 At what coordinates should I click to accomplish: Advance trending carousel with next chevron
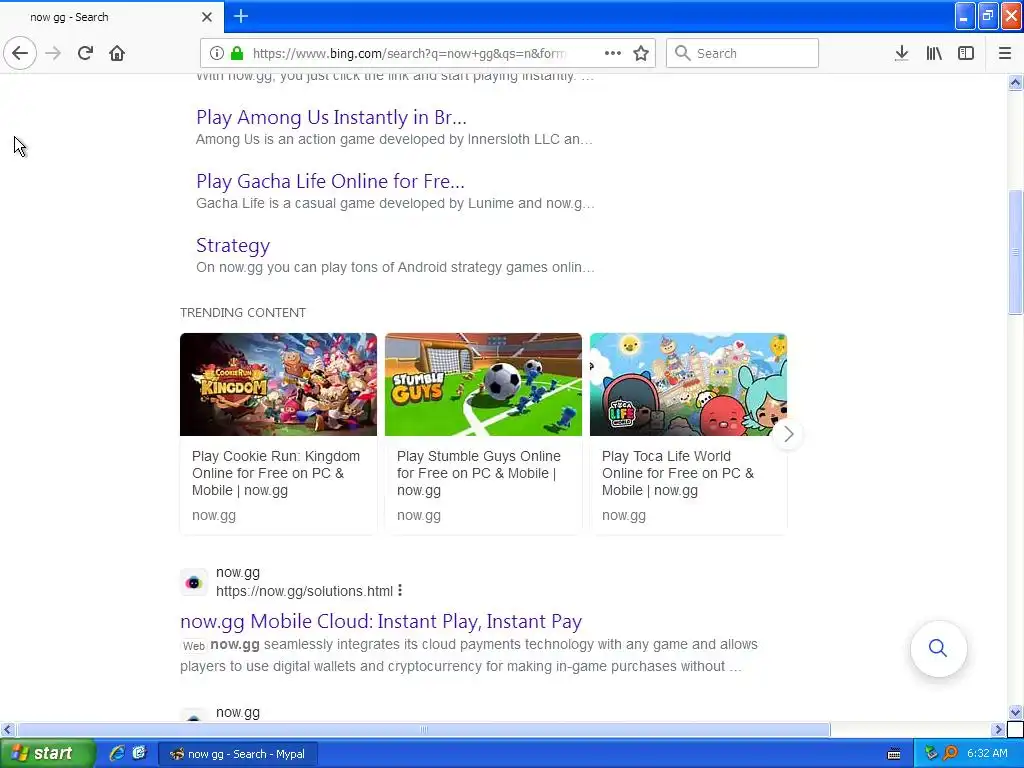[x=788, y=434]
